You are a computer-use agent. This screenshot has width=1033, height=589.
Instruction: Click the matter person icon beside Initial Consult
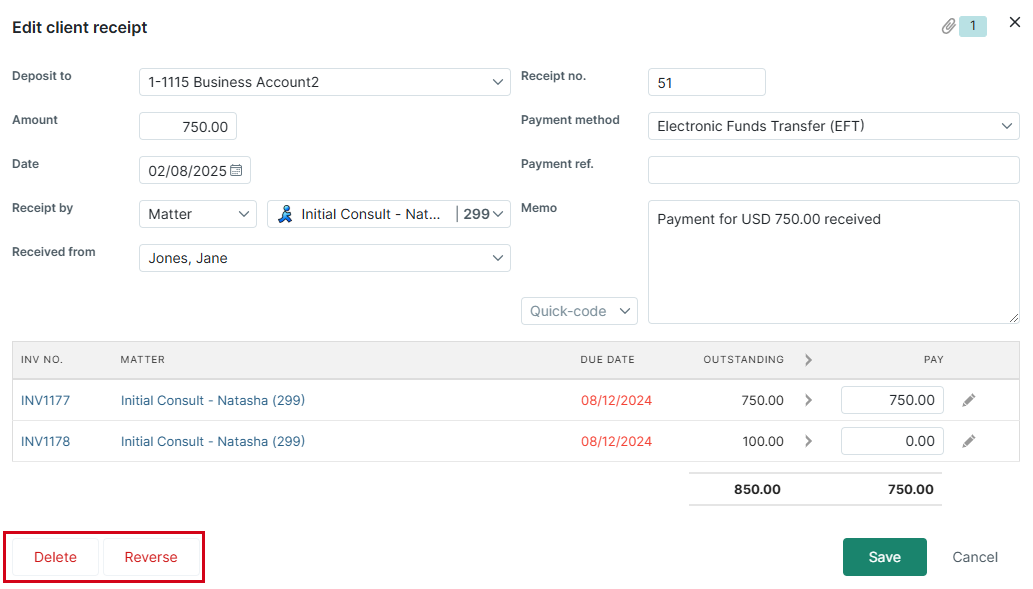[285, 214]
